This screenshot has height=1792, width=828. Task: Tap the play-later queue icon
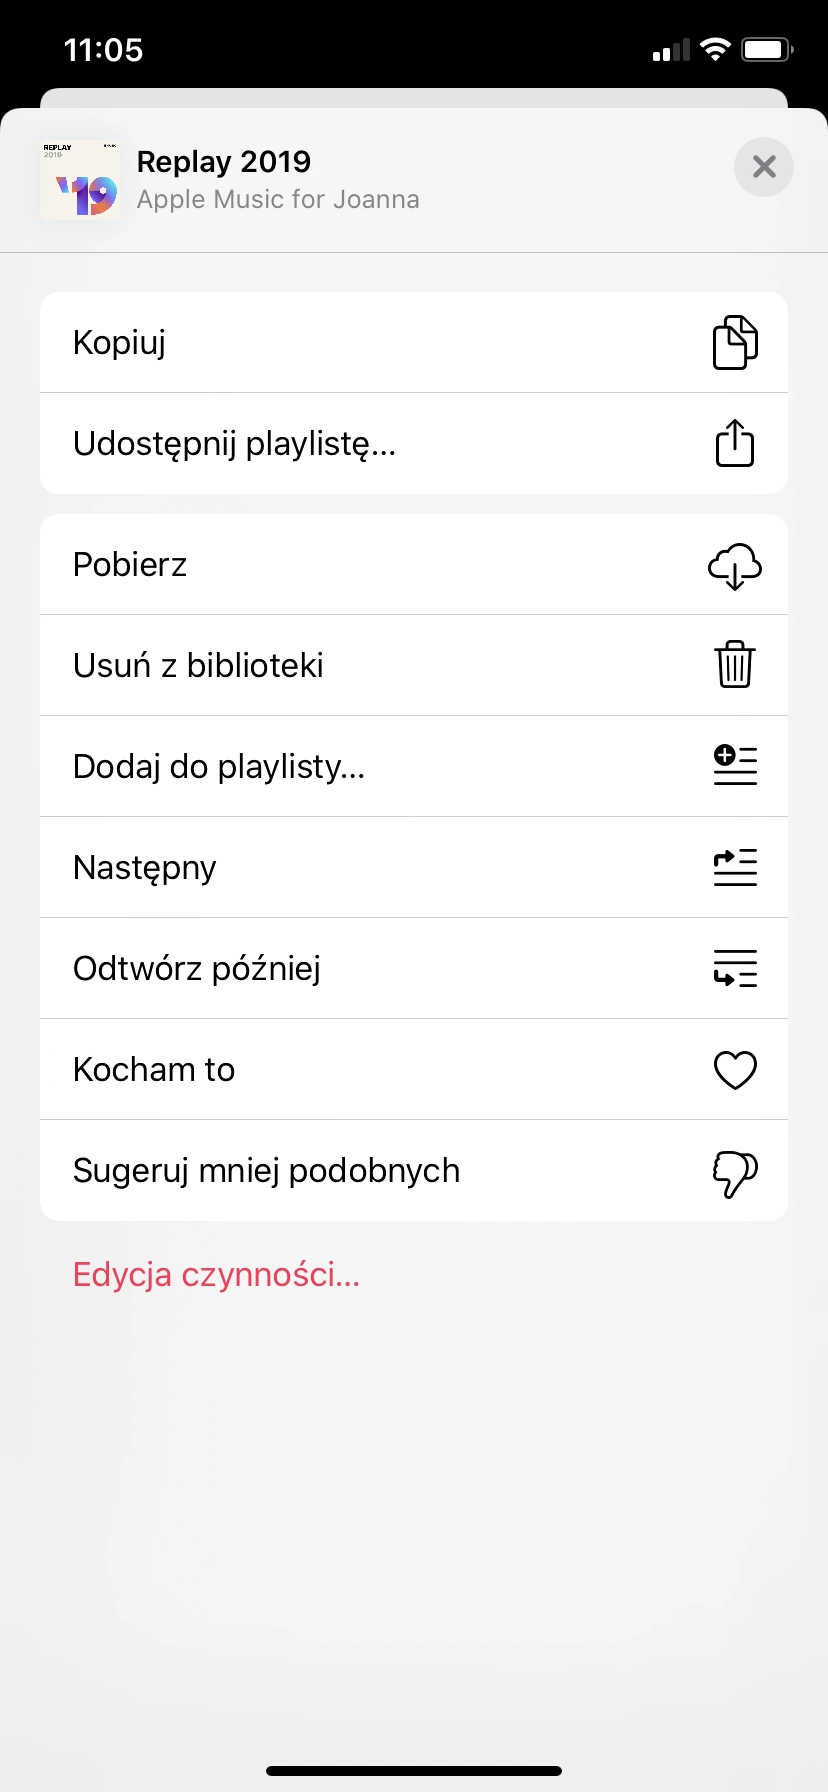tap(735, 968)
